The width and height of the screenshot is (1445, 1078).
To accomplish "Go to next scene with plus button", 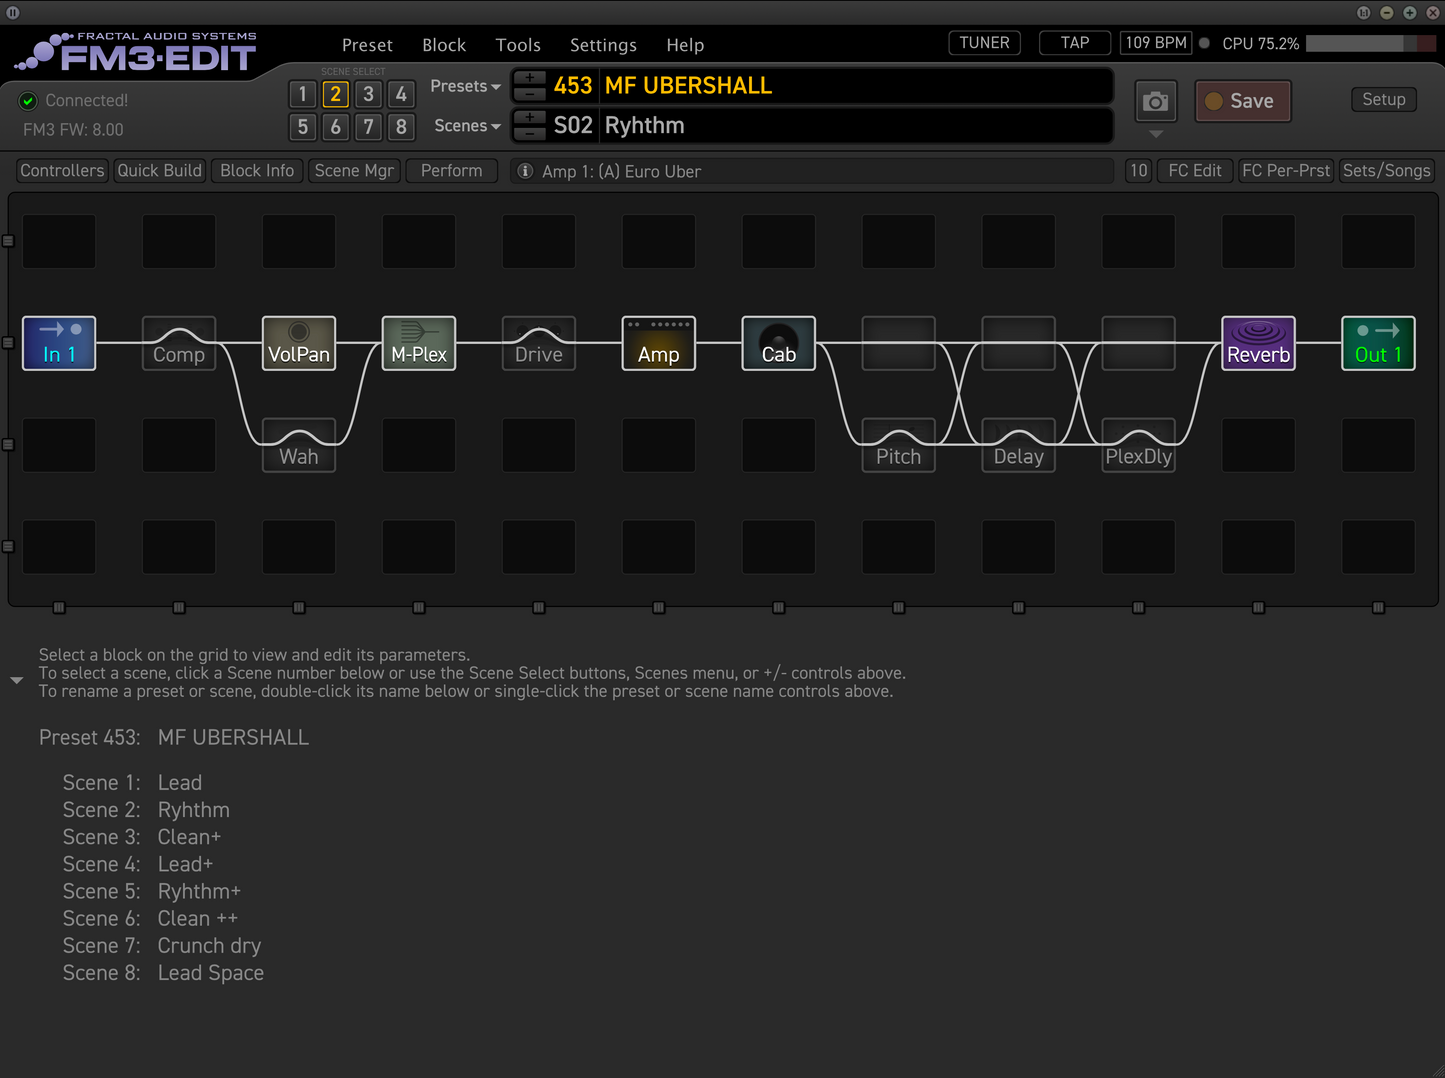I will click(530, 118).
